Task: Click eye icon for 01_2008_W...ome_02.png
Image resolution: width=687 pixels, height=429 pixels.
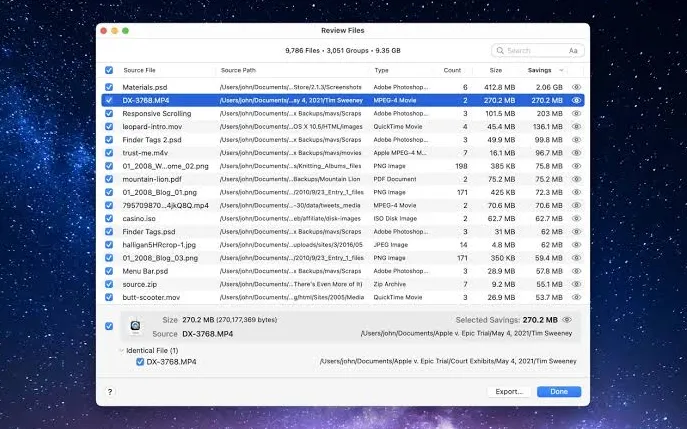Action: [576, 166]
